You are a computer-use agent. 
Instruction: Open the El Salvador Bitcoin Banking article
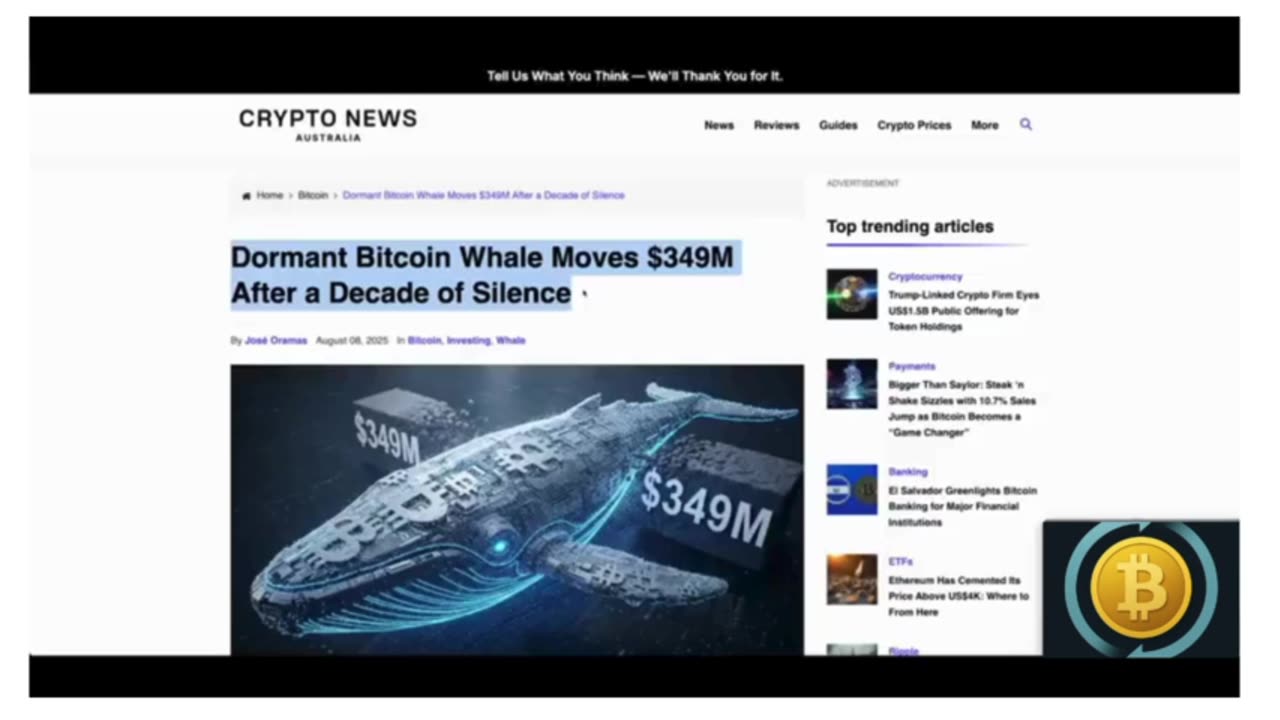point(962,507)
